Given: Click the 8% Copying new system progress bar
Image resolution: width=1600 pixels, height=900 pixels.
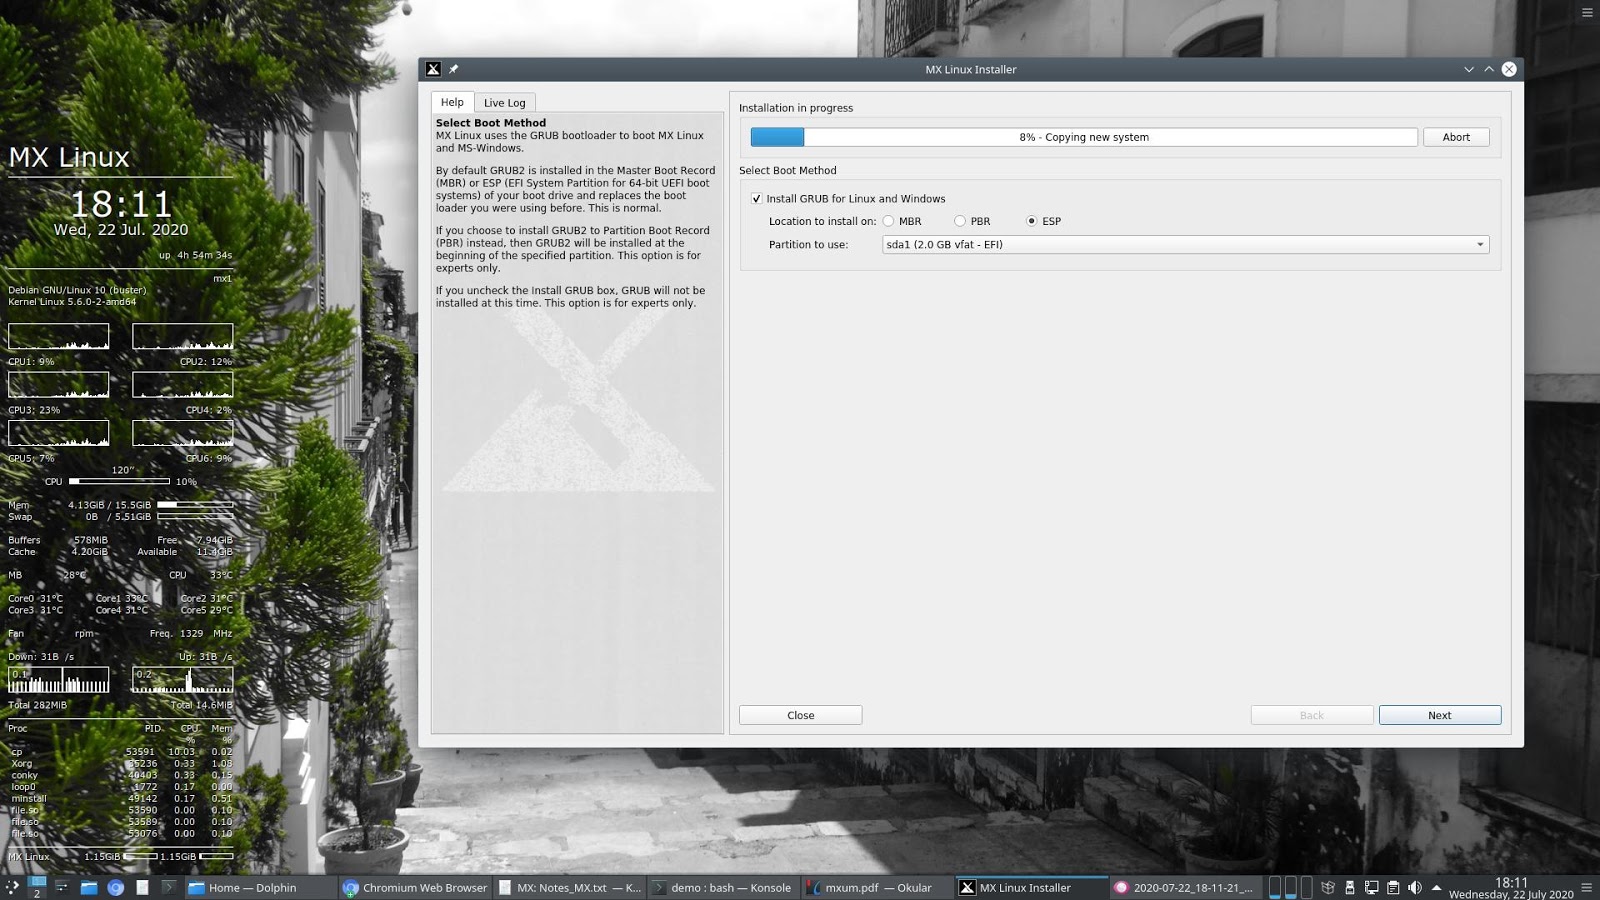Looking at the screenshot, I should point(1084,137).
